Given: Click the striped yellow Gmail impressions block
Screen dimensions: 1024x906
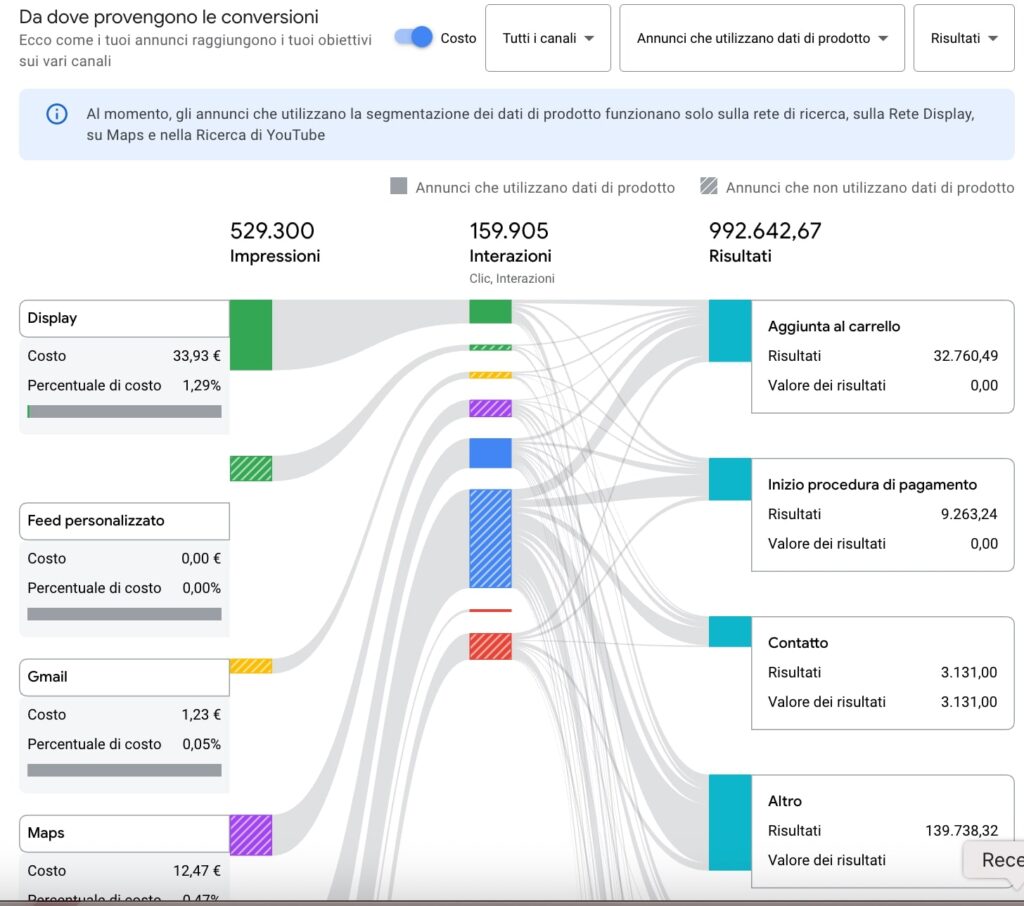Looking at the screenshot, I should [x=250, y=666].
